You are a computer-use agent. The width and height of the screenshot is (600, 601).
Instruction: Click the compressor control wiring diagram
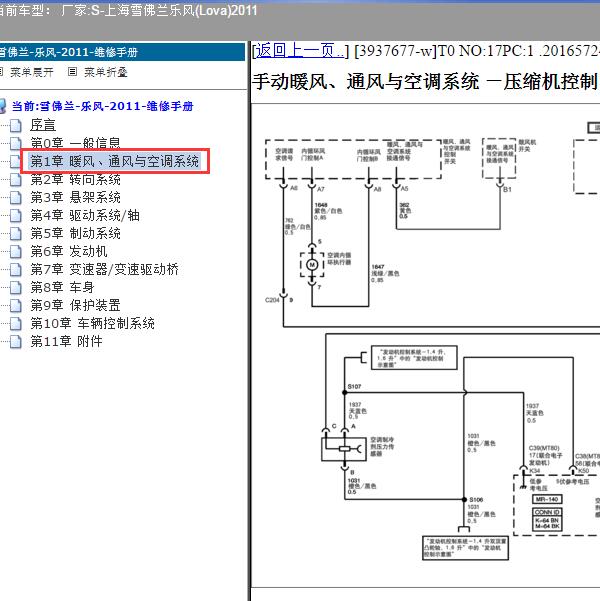click(x=426, y=345)
